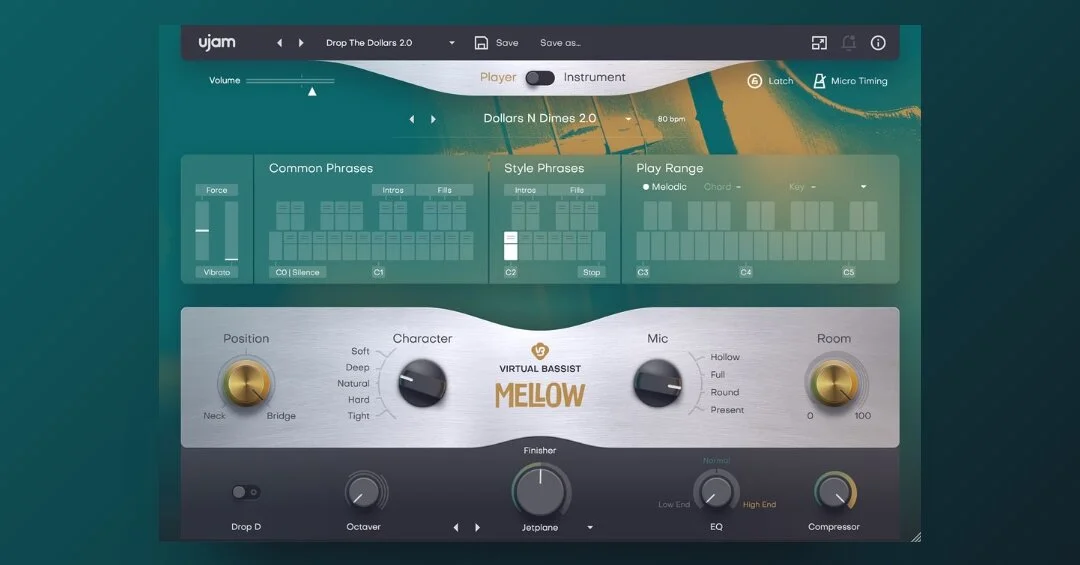Click the resize grip at bottom-right corner
This screenshot has width=1080, height=565.
915,537
